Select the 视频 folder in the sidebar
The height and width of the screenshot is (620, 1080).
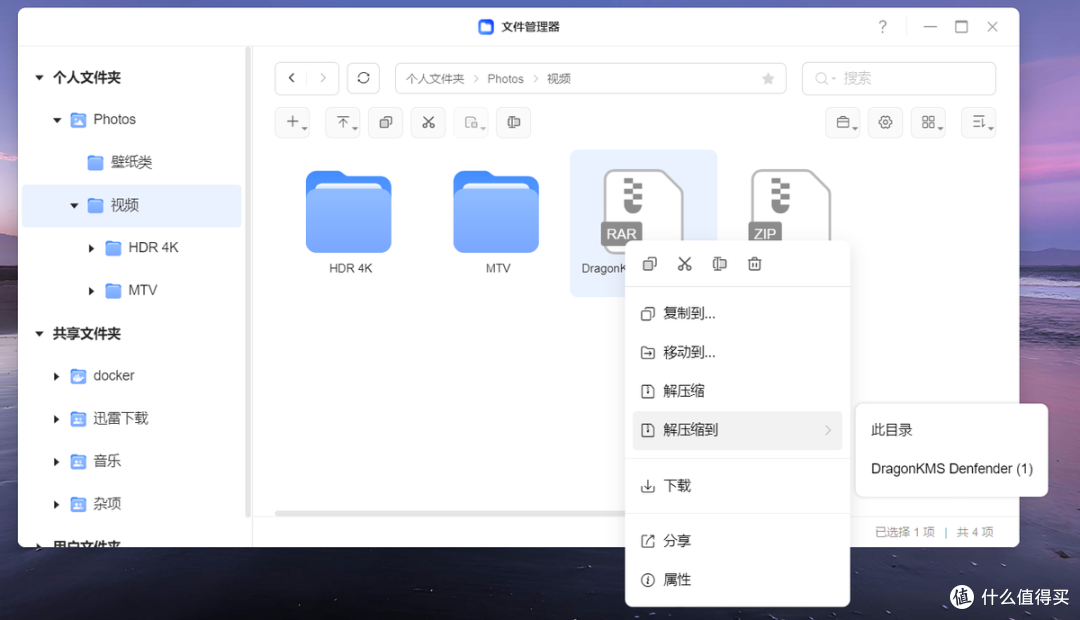pos(132,205)
